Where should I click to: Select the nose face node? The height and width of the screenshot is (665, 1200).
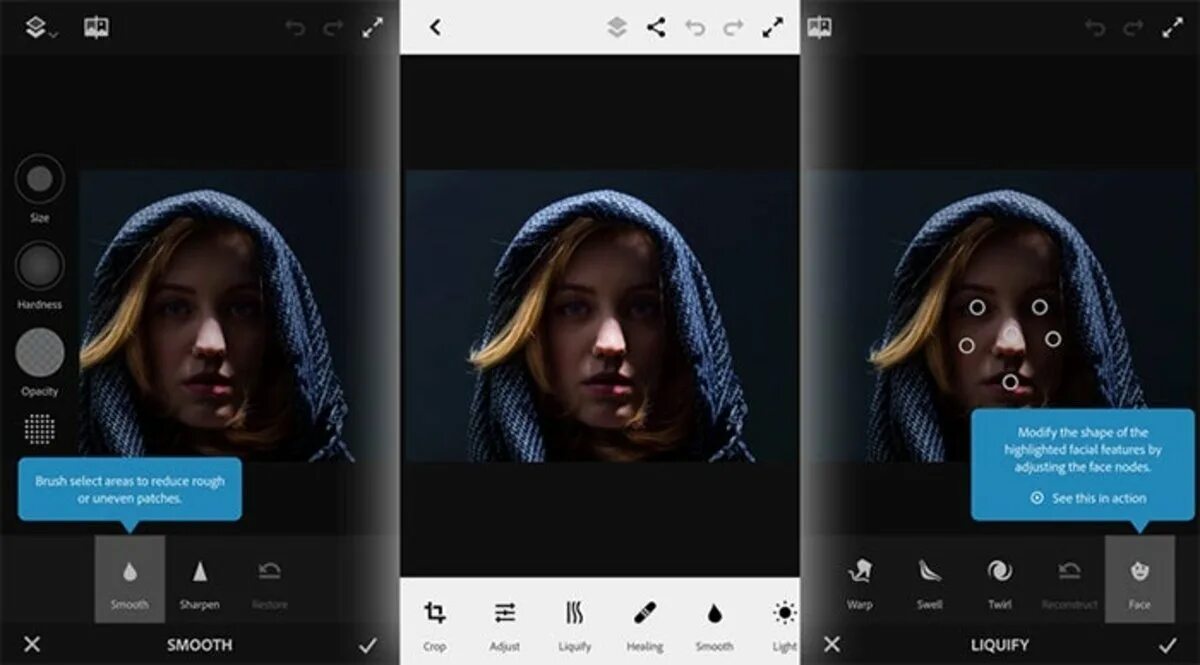pyautogui.click(x=1011, y=333)
